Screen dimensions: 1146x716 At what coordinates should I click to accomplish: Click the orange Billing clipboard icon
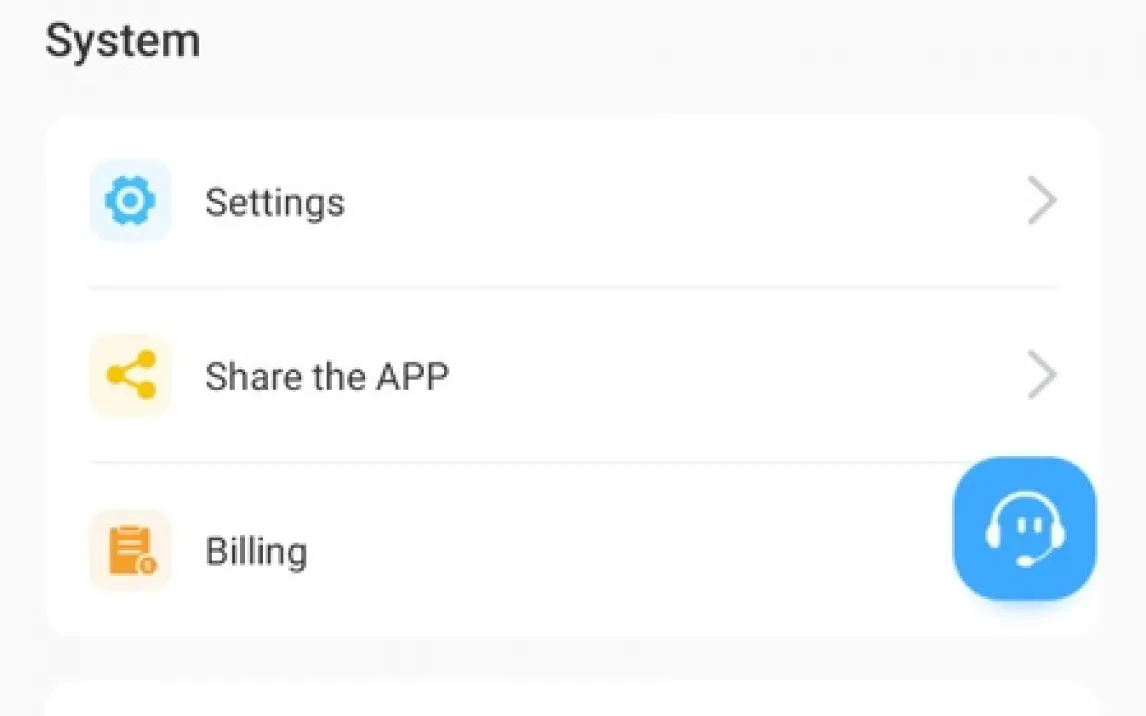point(130,551)
